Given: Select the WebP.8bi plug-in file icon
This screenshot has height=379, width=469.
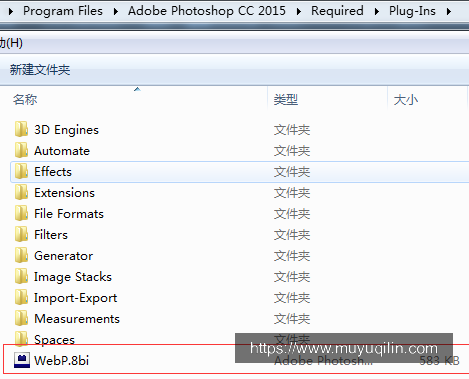Looking at the screenshot, I should pyautogui.click(x=22, y=360).
